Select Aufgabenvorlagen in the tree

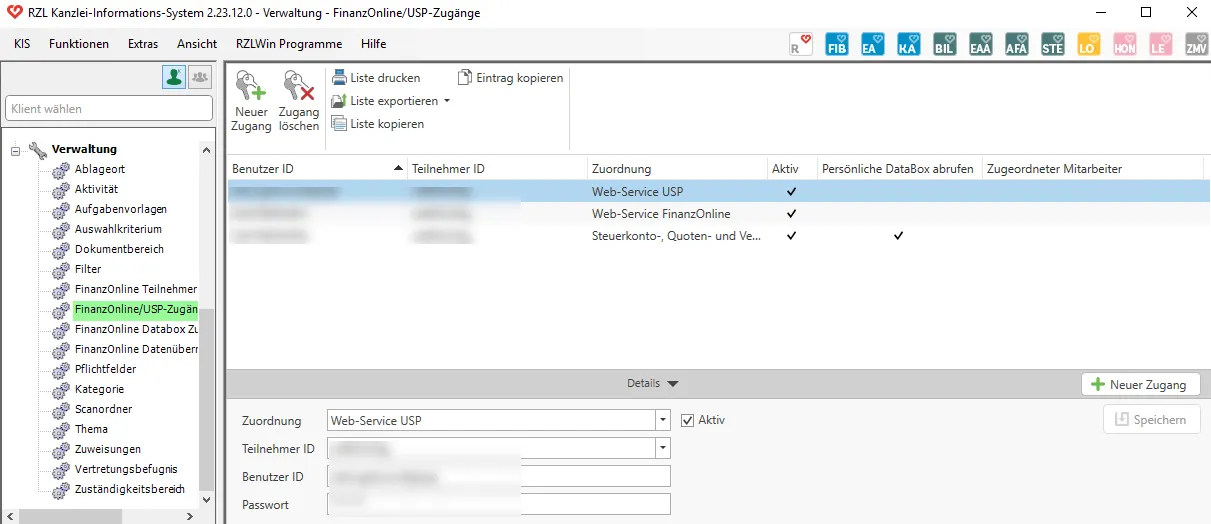121,209
